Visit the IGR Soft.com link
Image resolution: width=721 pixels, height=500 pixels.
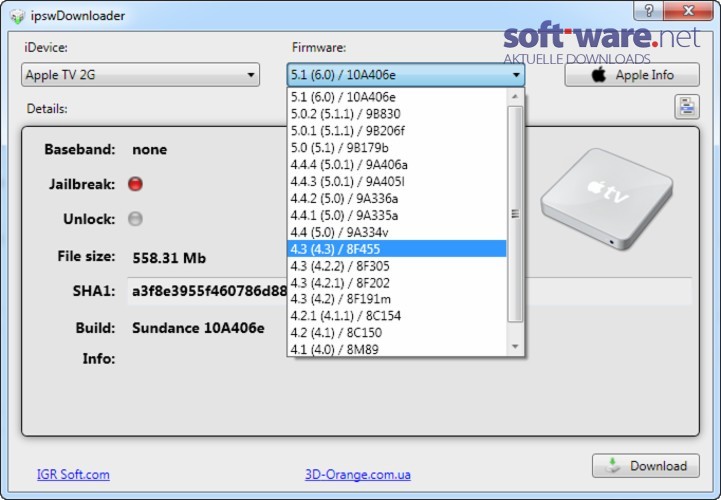pyautogui.click(x=73, y=474)
